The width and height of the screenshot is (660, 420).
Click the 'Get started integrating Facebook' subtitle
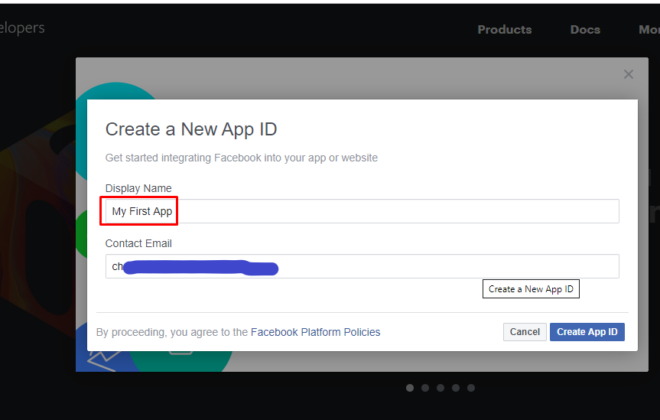(241, 158)
